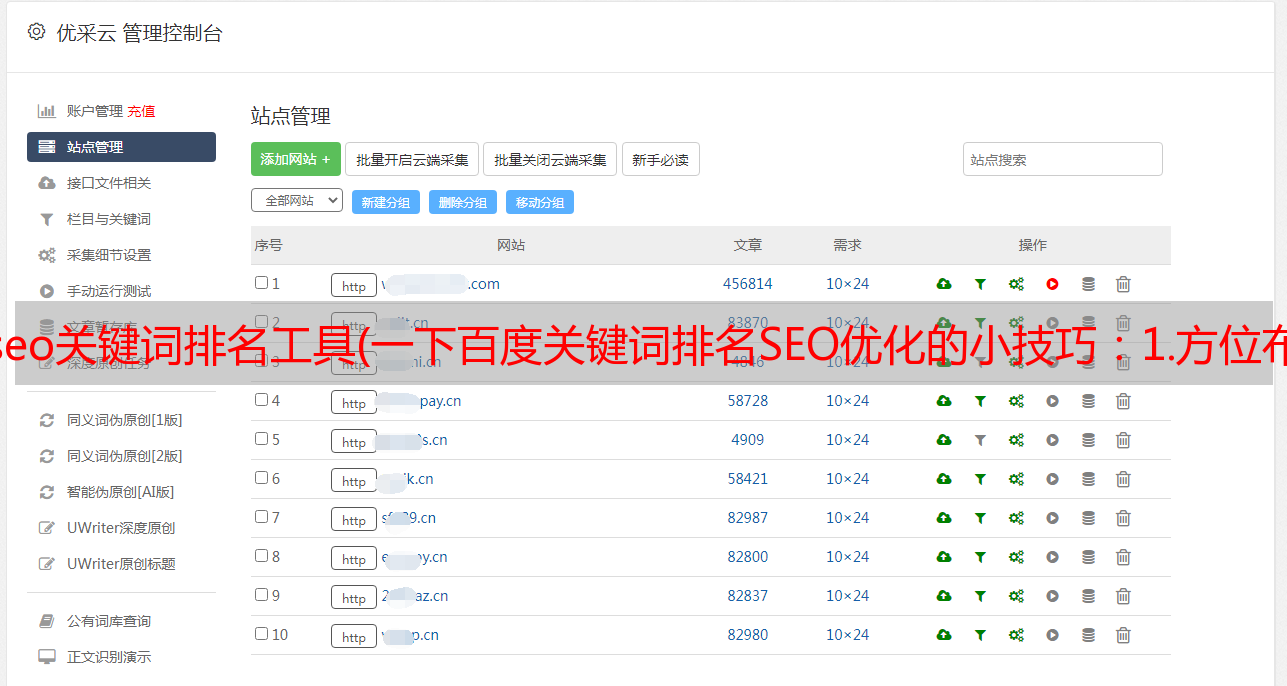Select the checkbox in row 9
Image resolution: width=1287 pixels, height=686 pixels.
pyautogui.click(x=261, y=595)
